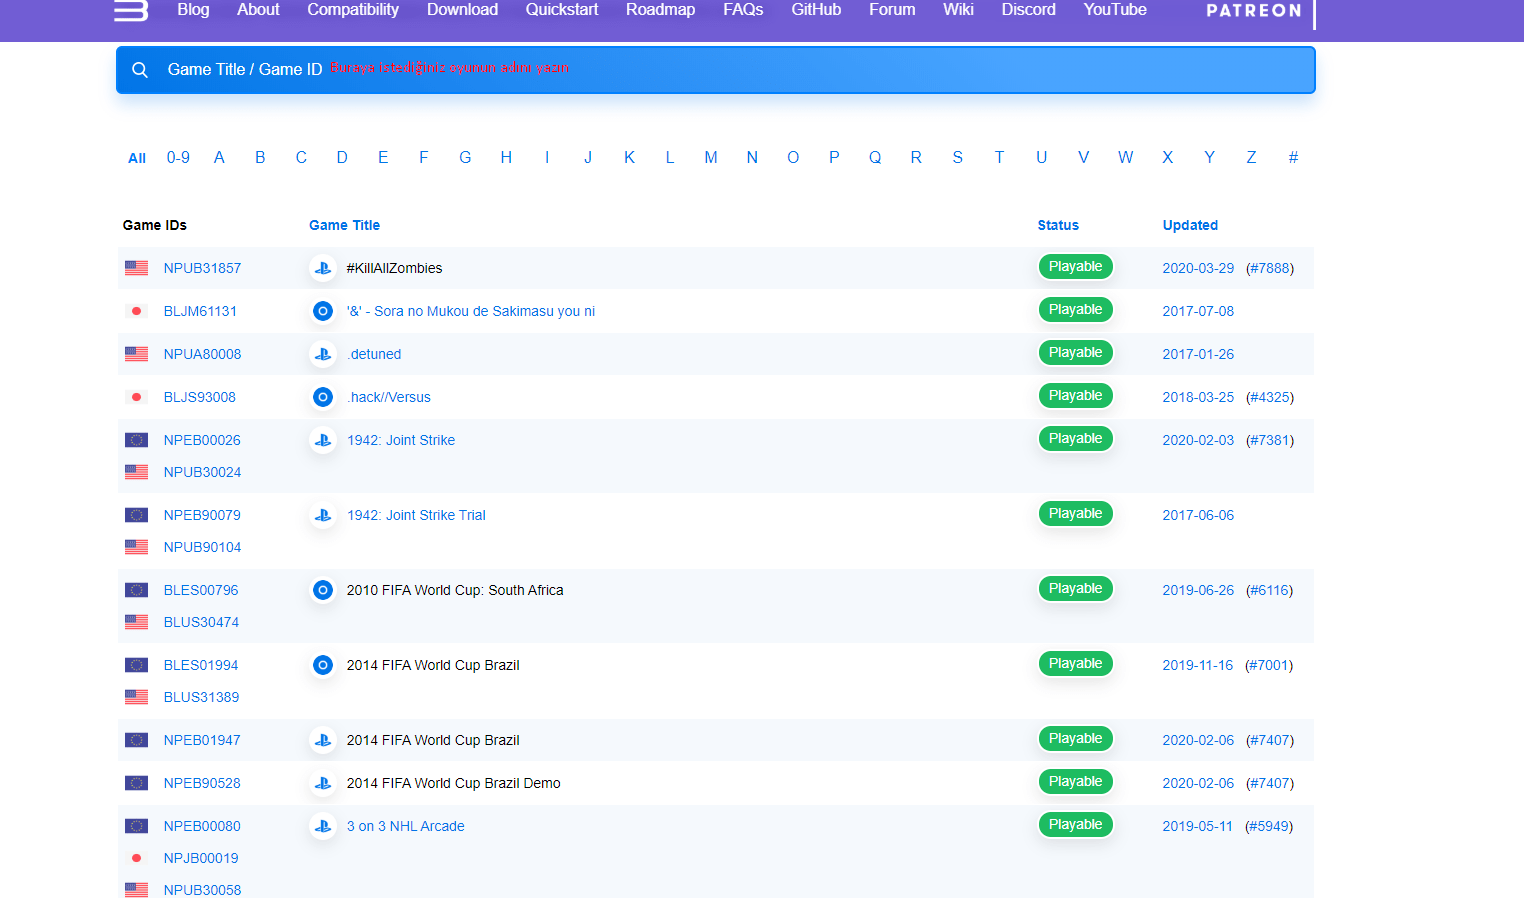Screen dimensions: 1524x898
Task: Click the US flag beside NPUB90104
Action: (x=136, y=547)
